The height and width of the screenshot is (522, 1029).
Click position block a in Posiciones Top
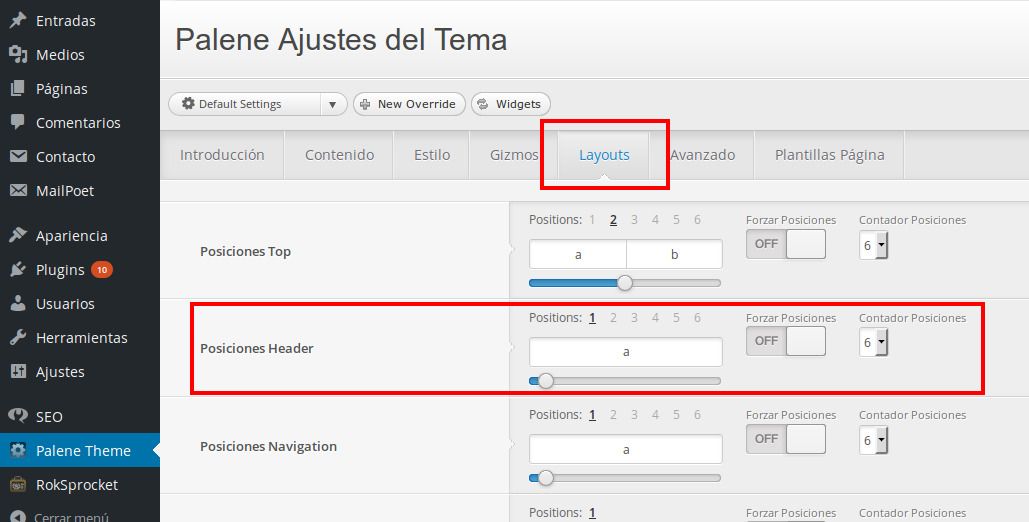[578, 255]
